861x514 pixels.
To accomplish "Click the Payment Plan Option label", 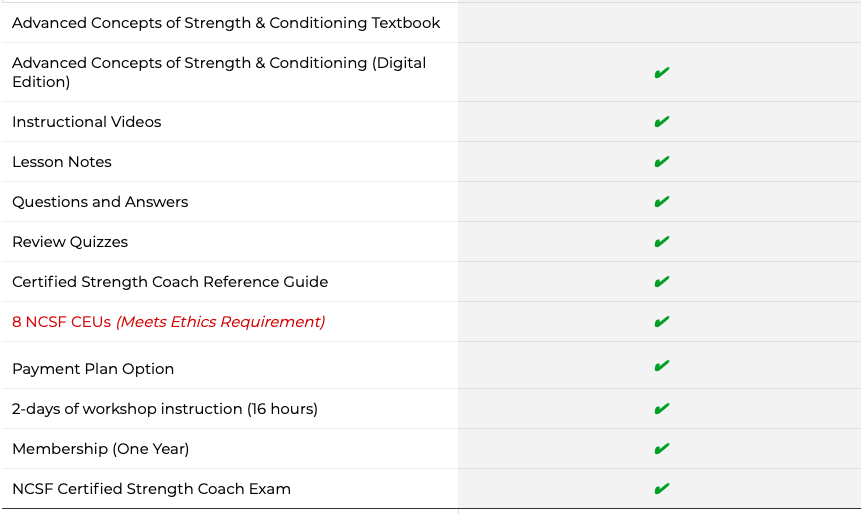I will pyautogui.click(x=93, y=369).
